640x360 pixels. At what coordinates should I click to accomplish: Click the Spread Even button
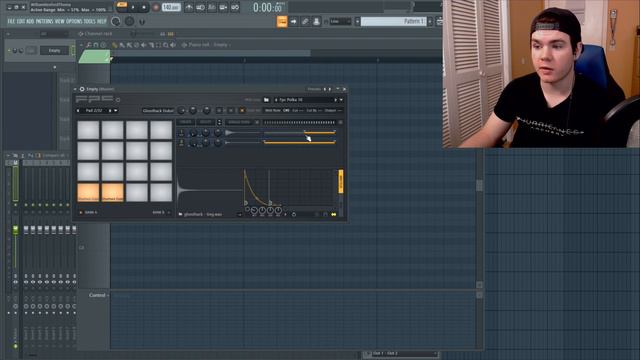pyautogui.click(x=239, y=122)
